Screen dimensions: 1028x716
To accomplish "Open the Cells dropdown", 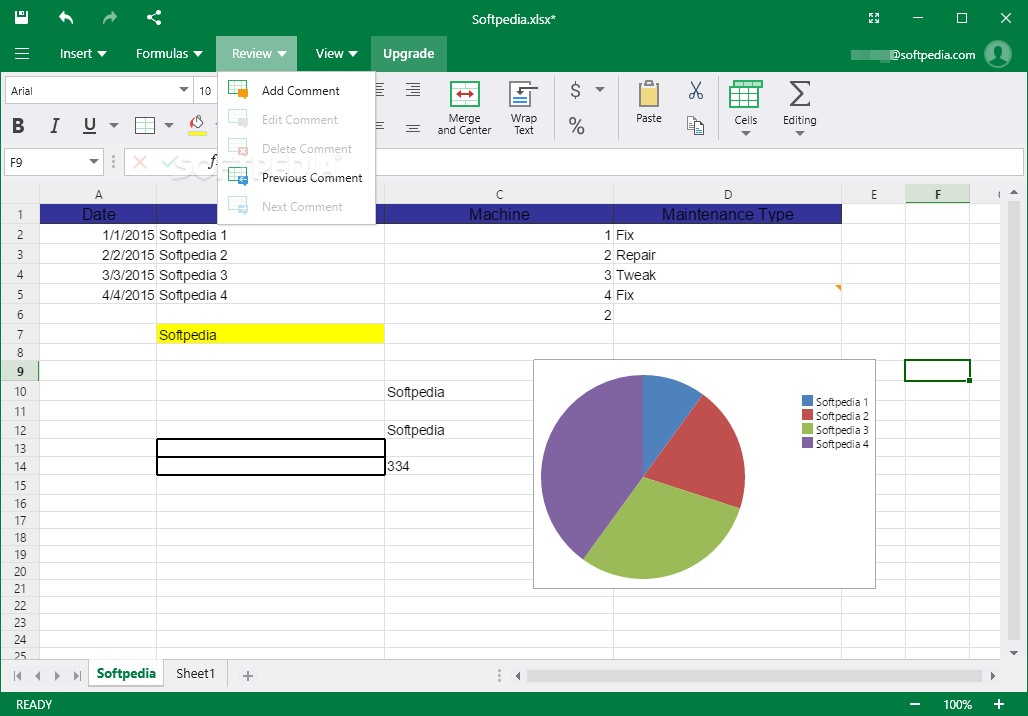I will (745, 108).
